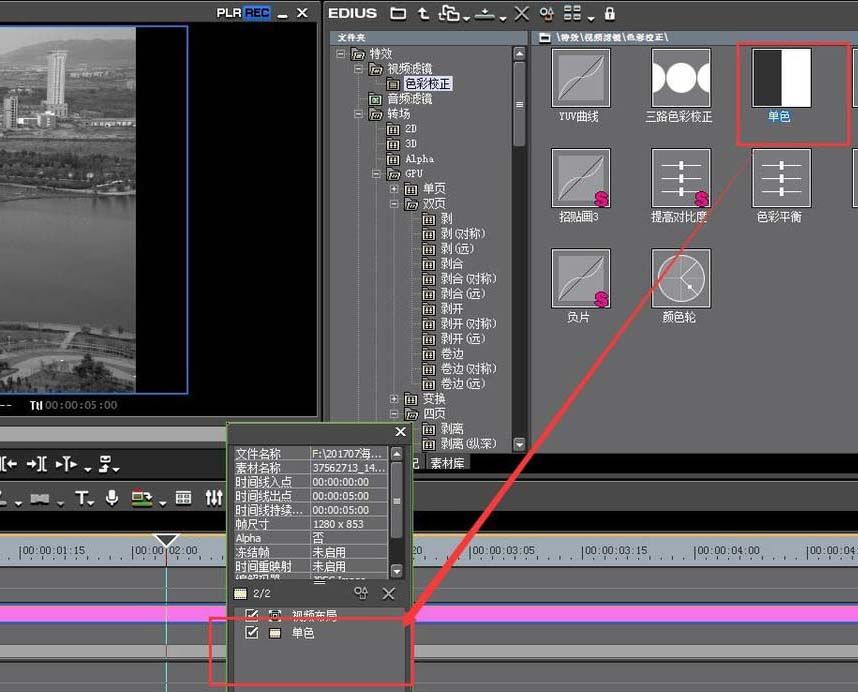This screenshot has height=692, width=858.
Task: Choose the YUV曲线 effect icon
Action: point(580,78)
